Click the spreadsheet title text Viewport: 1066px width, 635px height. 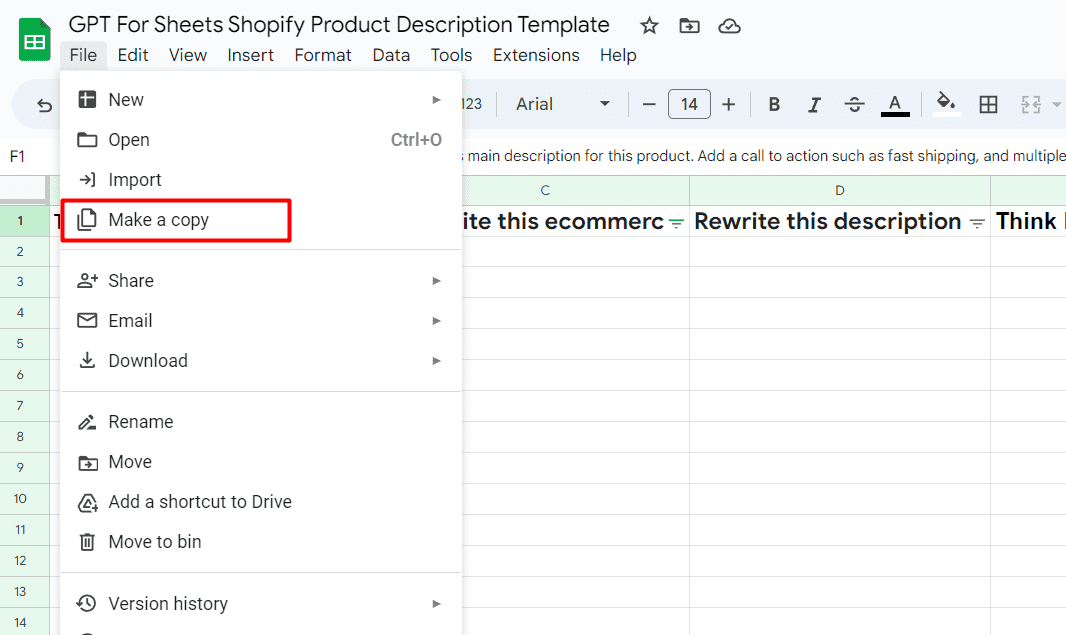coord(339,25)
